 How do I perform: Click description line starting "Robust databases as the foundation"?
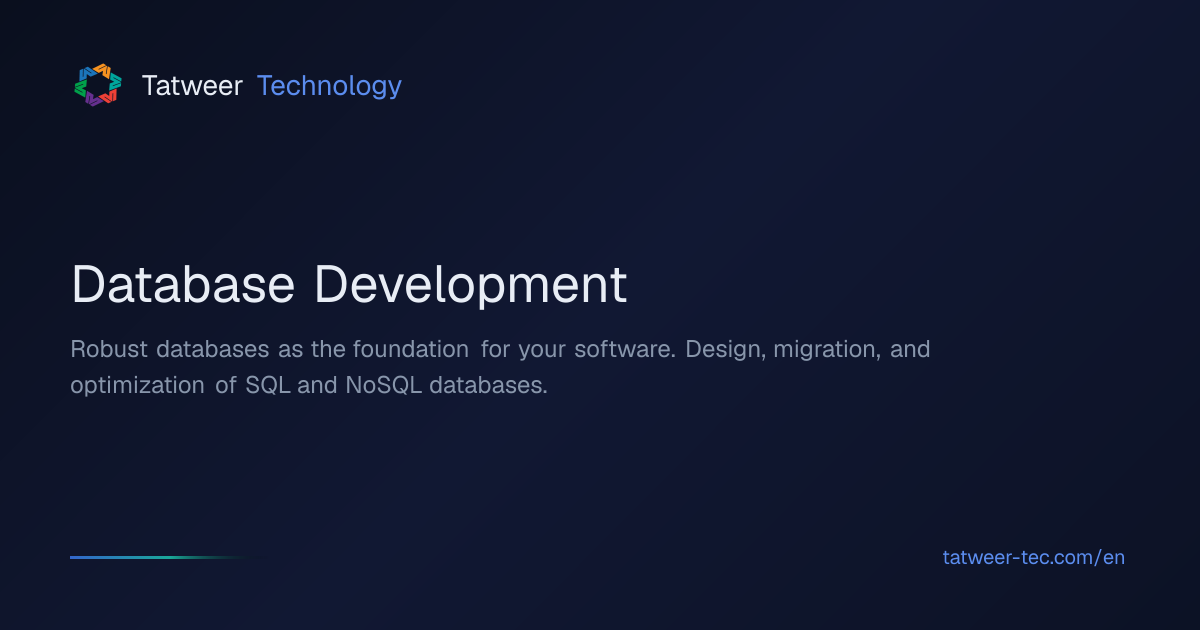pyautogui.click(x=500, y=350)
